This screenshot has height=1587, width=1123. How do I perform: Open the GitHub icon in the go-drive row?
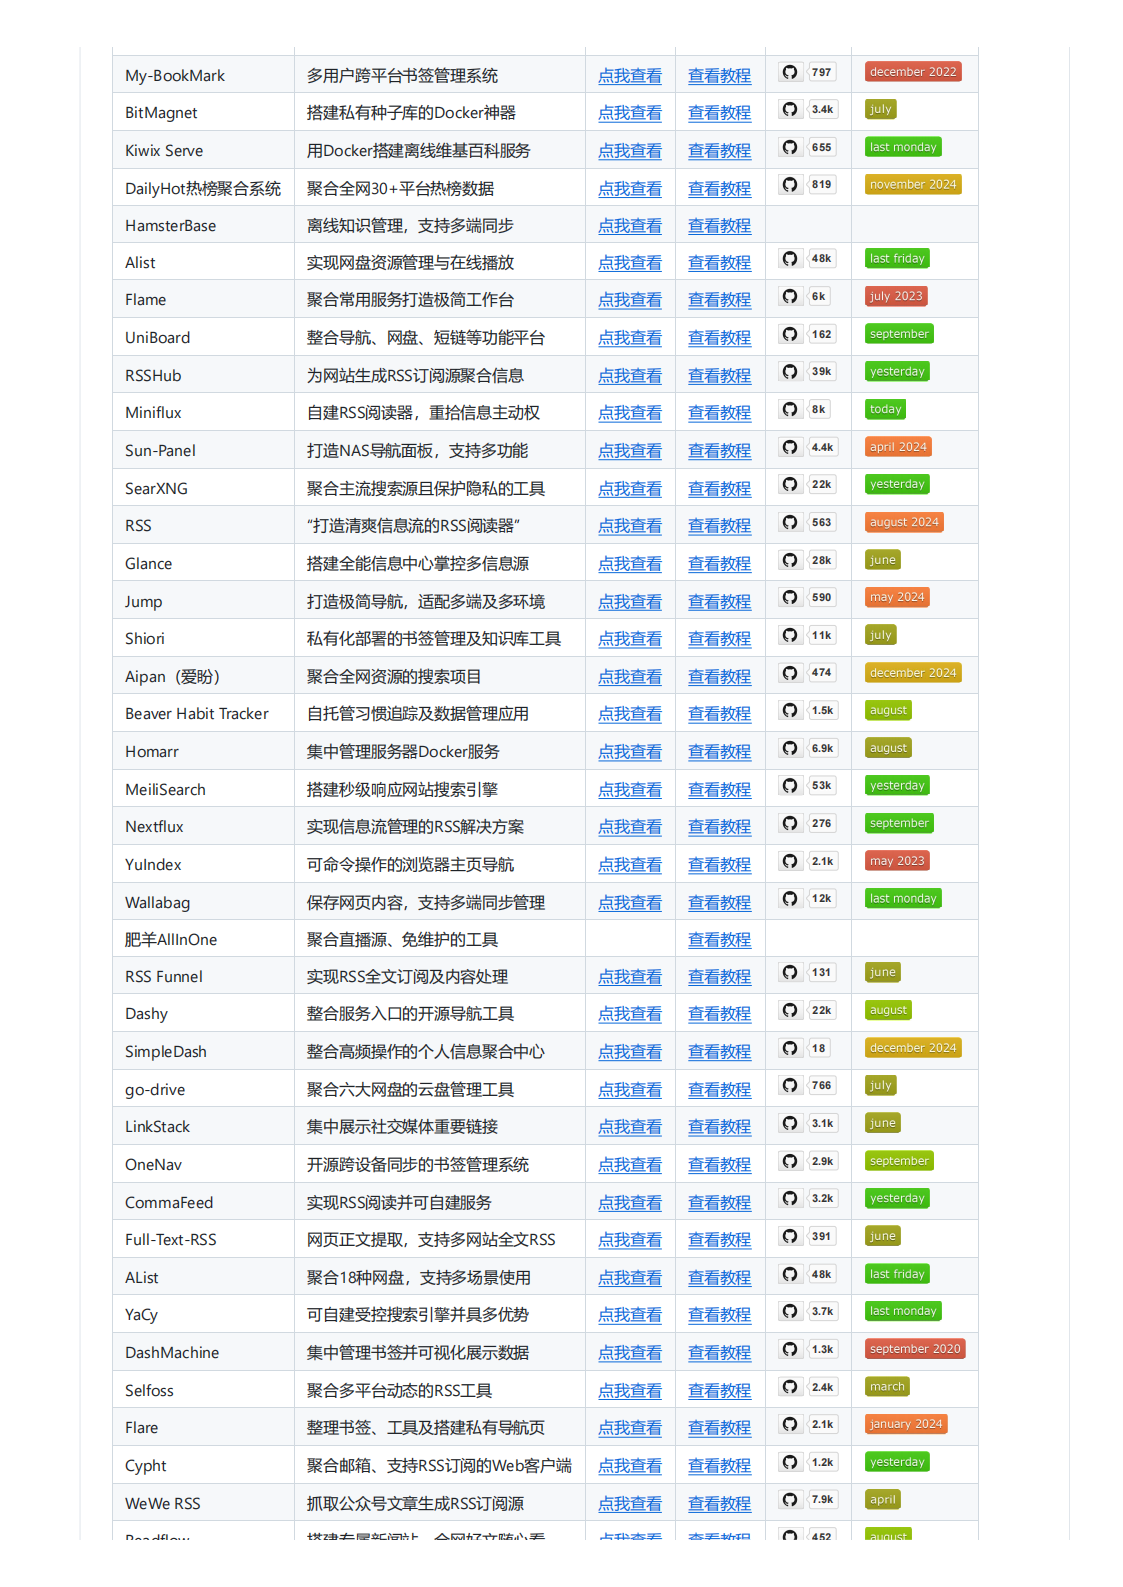click(790, 1085)
